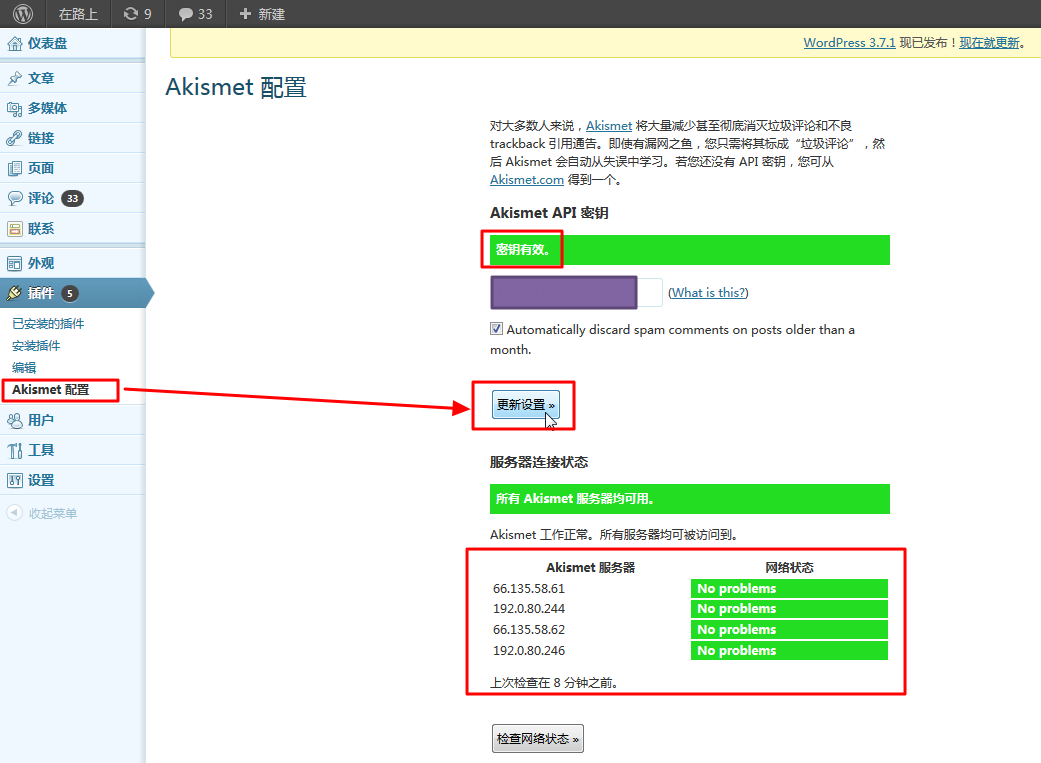This screenshot has width=1041, height=763.
Task: Open 外观 menu item
Action: tap(73, 262)
